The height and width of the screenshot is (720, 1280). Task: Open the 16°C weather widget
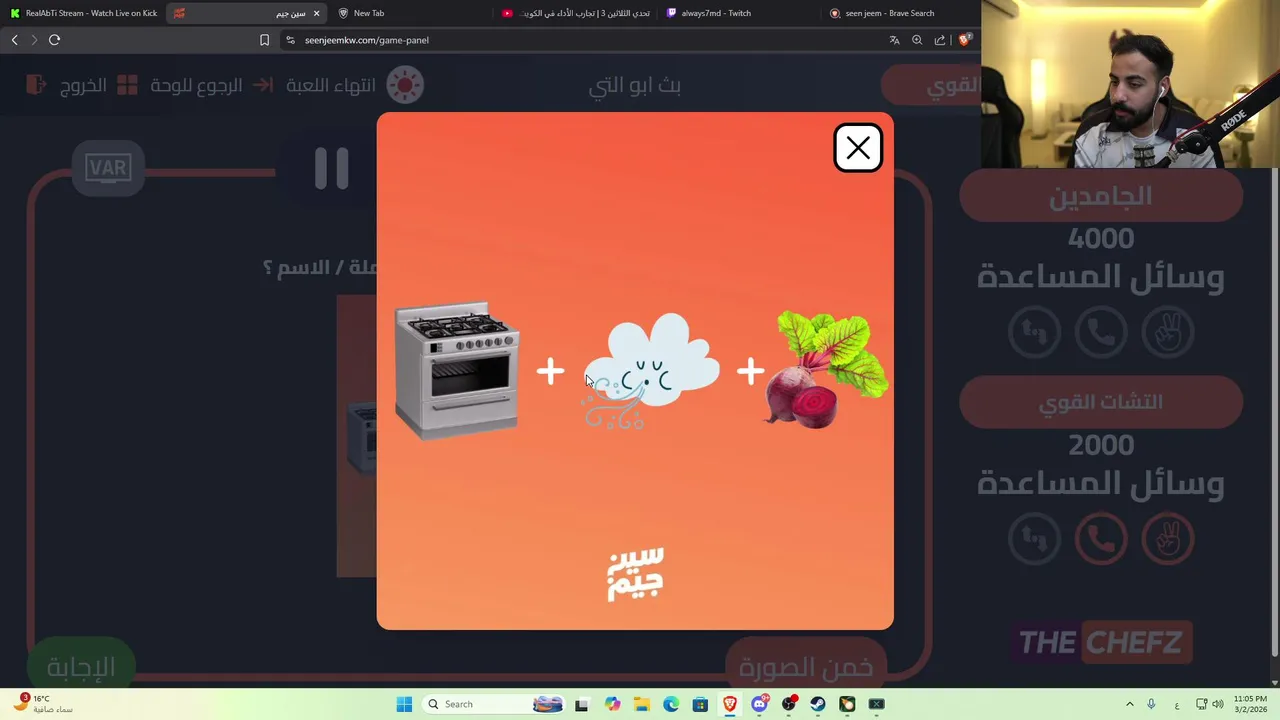click(42, 704)
